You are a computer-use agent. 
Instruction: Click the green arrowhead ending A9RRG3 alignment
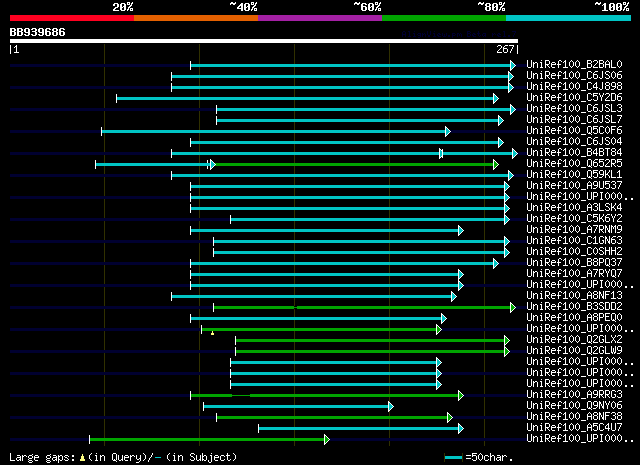click(461, 396)
